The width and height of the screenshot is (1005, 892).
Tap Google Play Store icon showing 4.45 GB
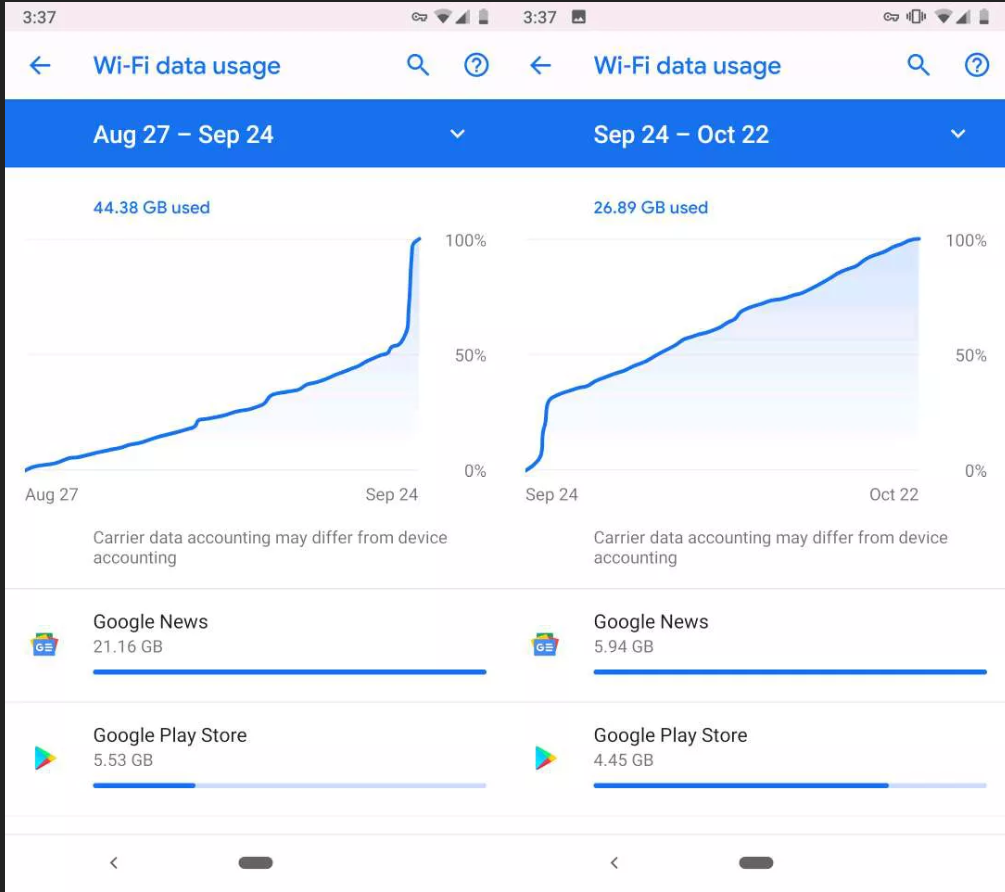pos(545,758)
